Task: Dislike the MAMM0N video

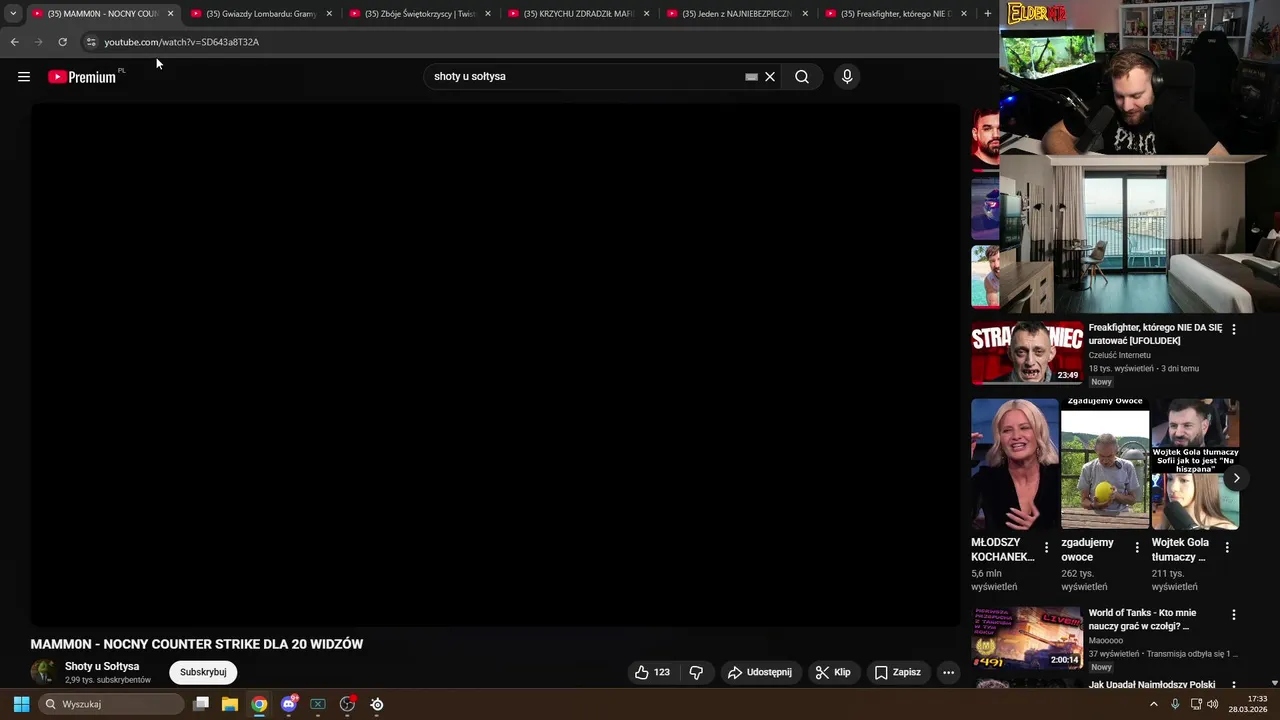Action: point(697,672)
